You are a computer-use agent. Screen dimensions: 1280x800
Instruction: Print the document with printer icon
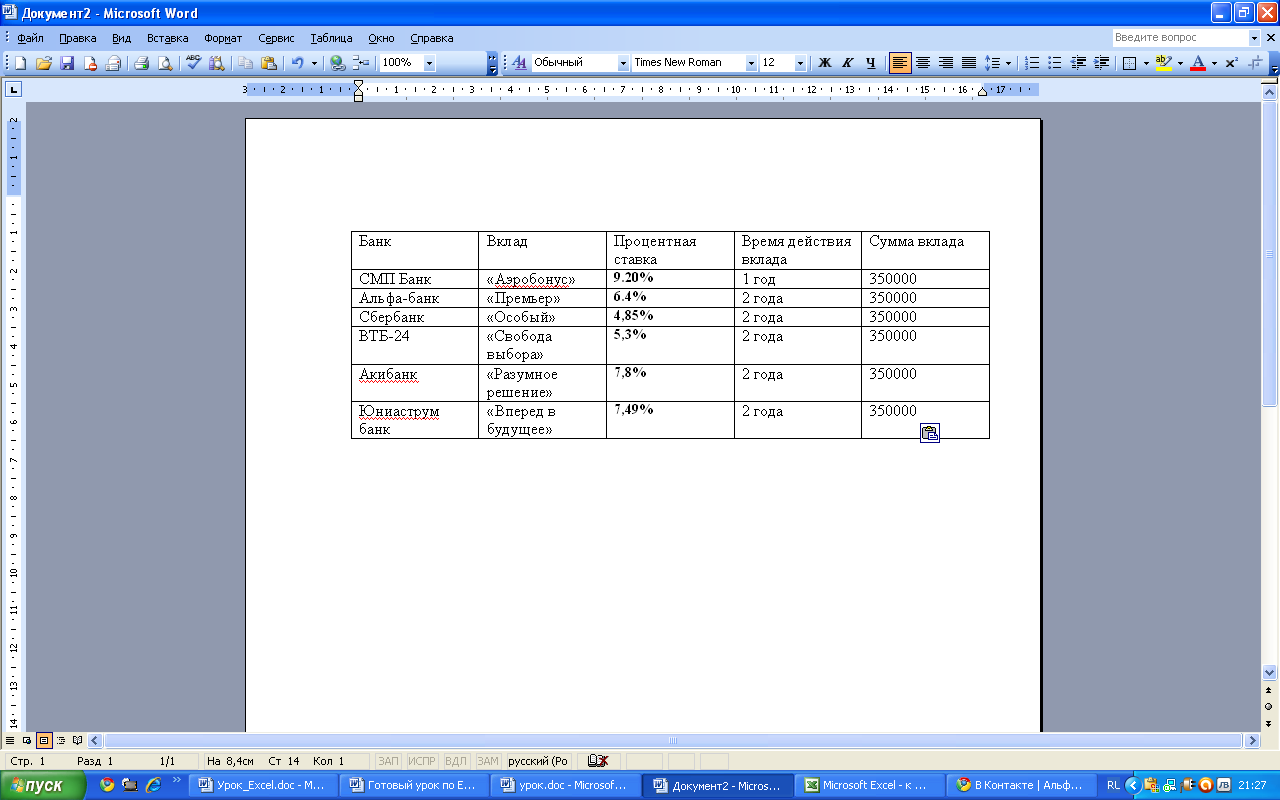pyautogui.click(x=141, y=62)
